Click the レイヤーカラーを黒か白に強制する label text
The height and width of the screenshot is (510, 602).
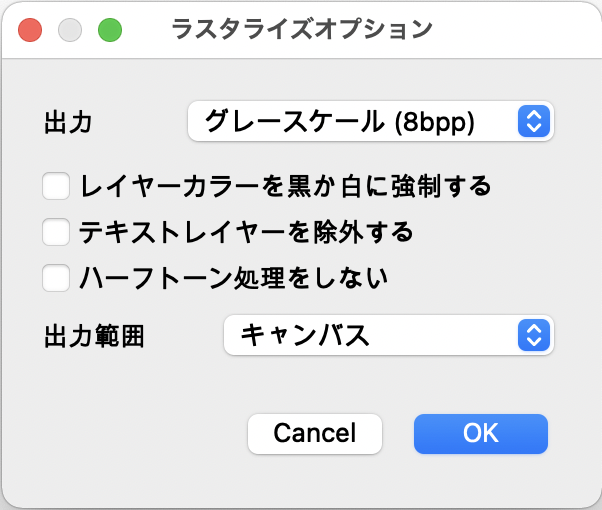286,186
